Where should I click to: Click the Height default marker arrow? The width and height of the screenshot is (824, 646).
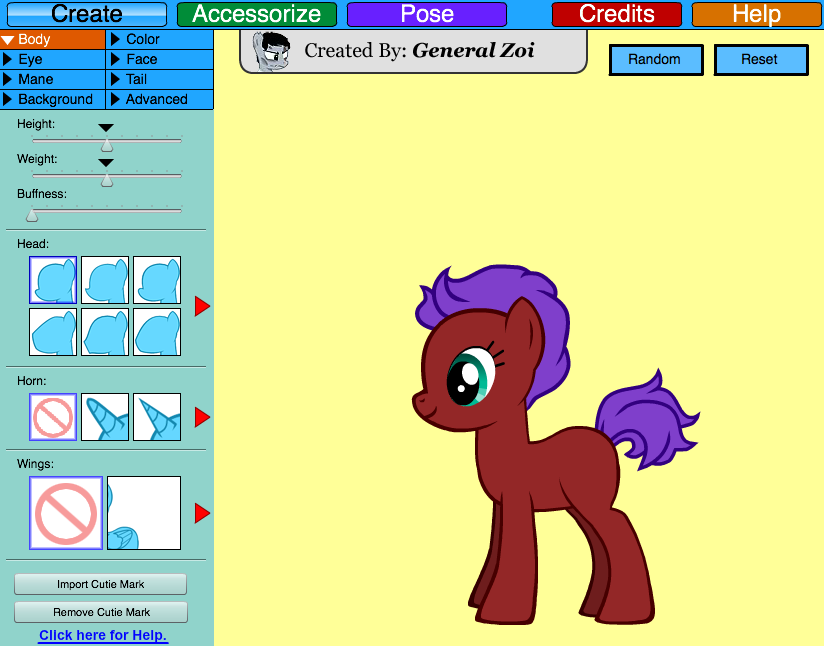106,128
